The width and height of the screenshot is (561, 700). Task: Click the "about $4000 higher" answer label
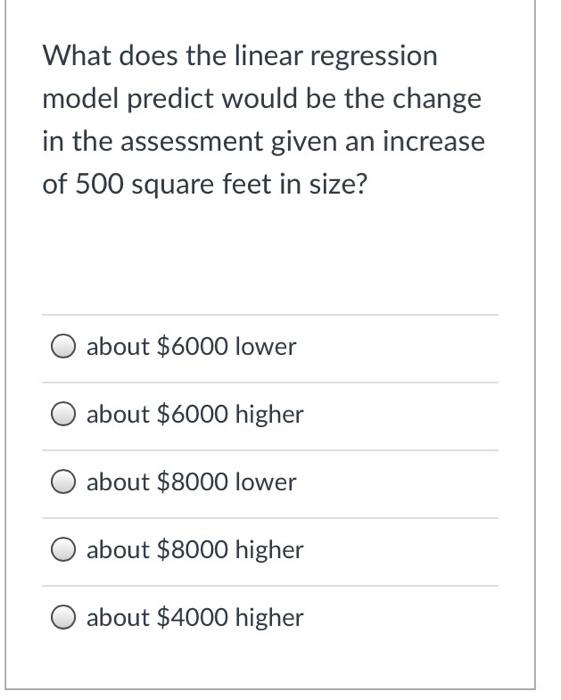click(195, 617)
